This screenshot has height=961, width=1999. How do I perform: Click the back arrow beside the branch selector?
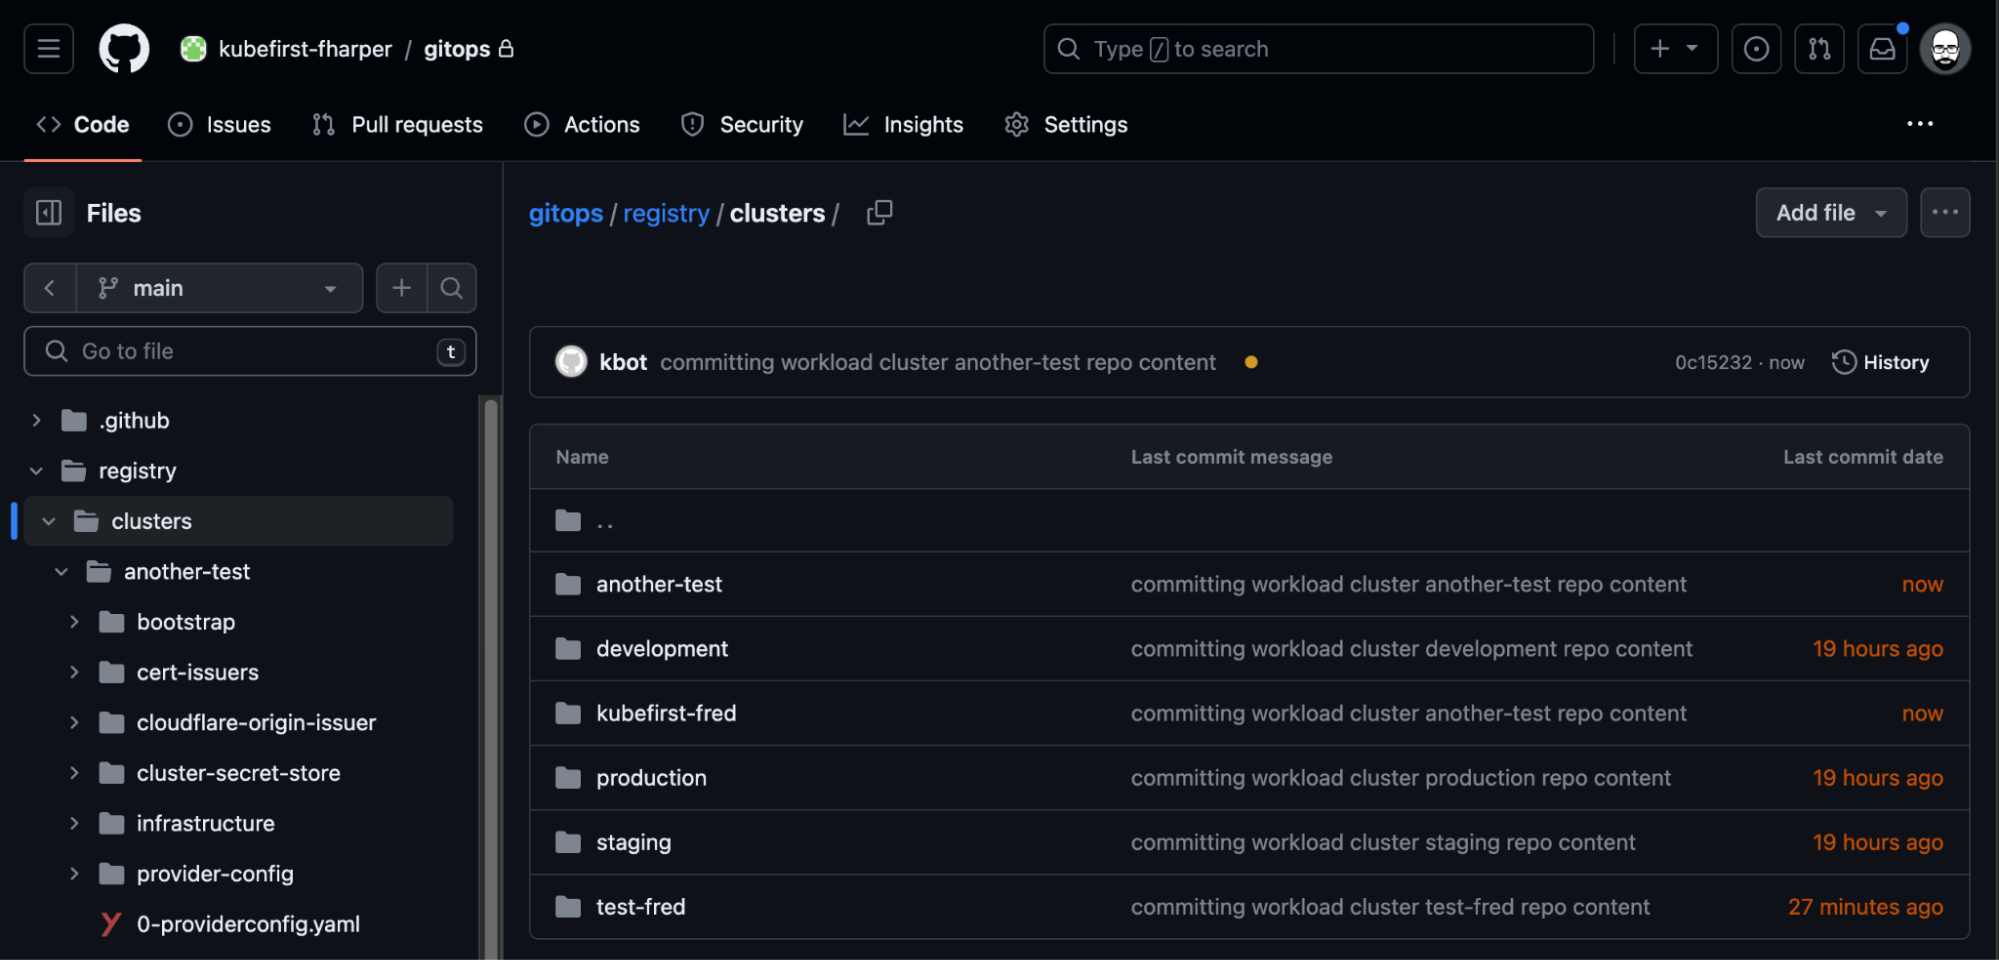coord(50,288)
